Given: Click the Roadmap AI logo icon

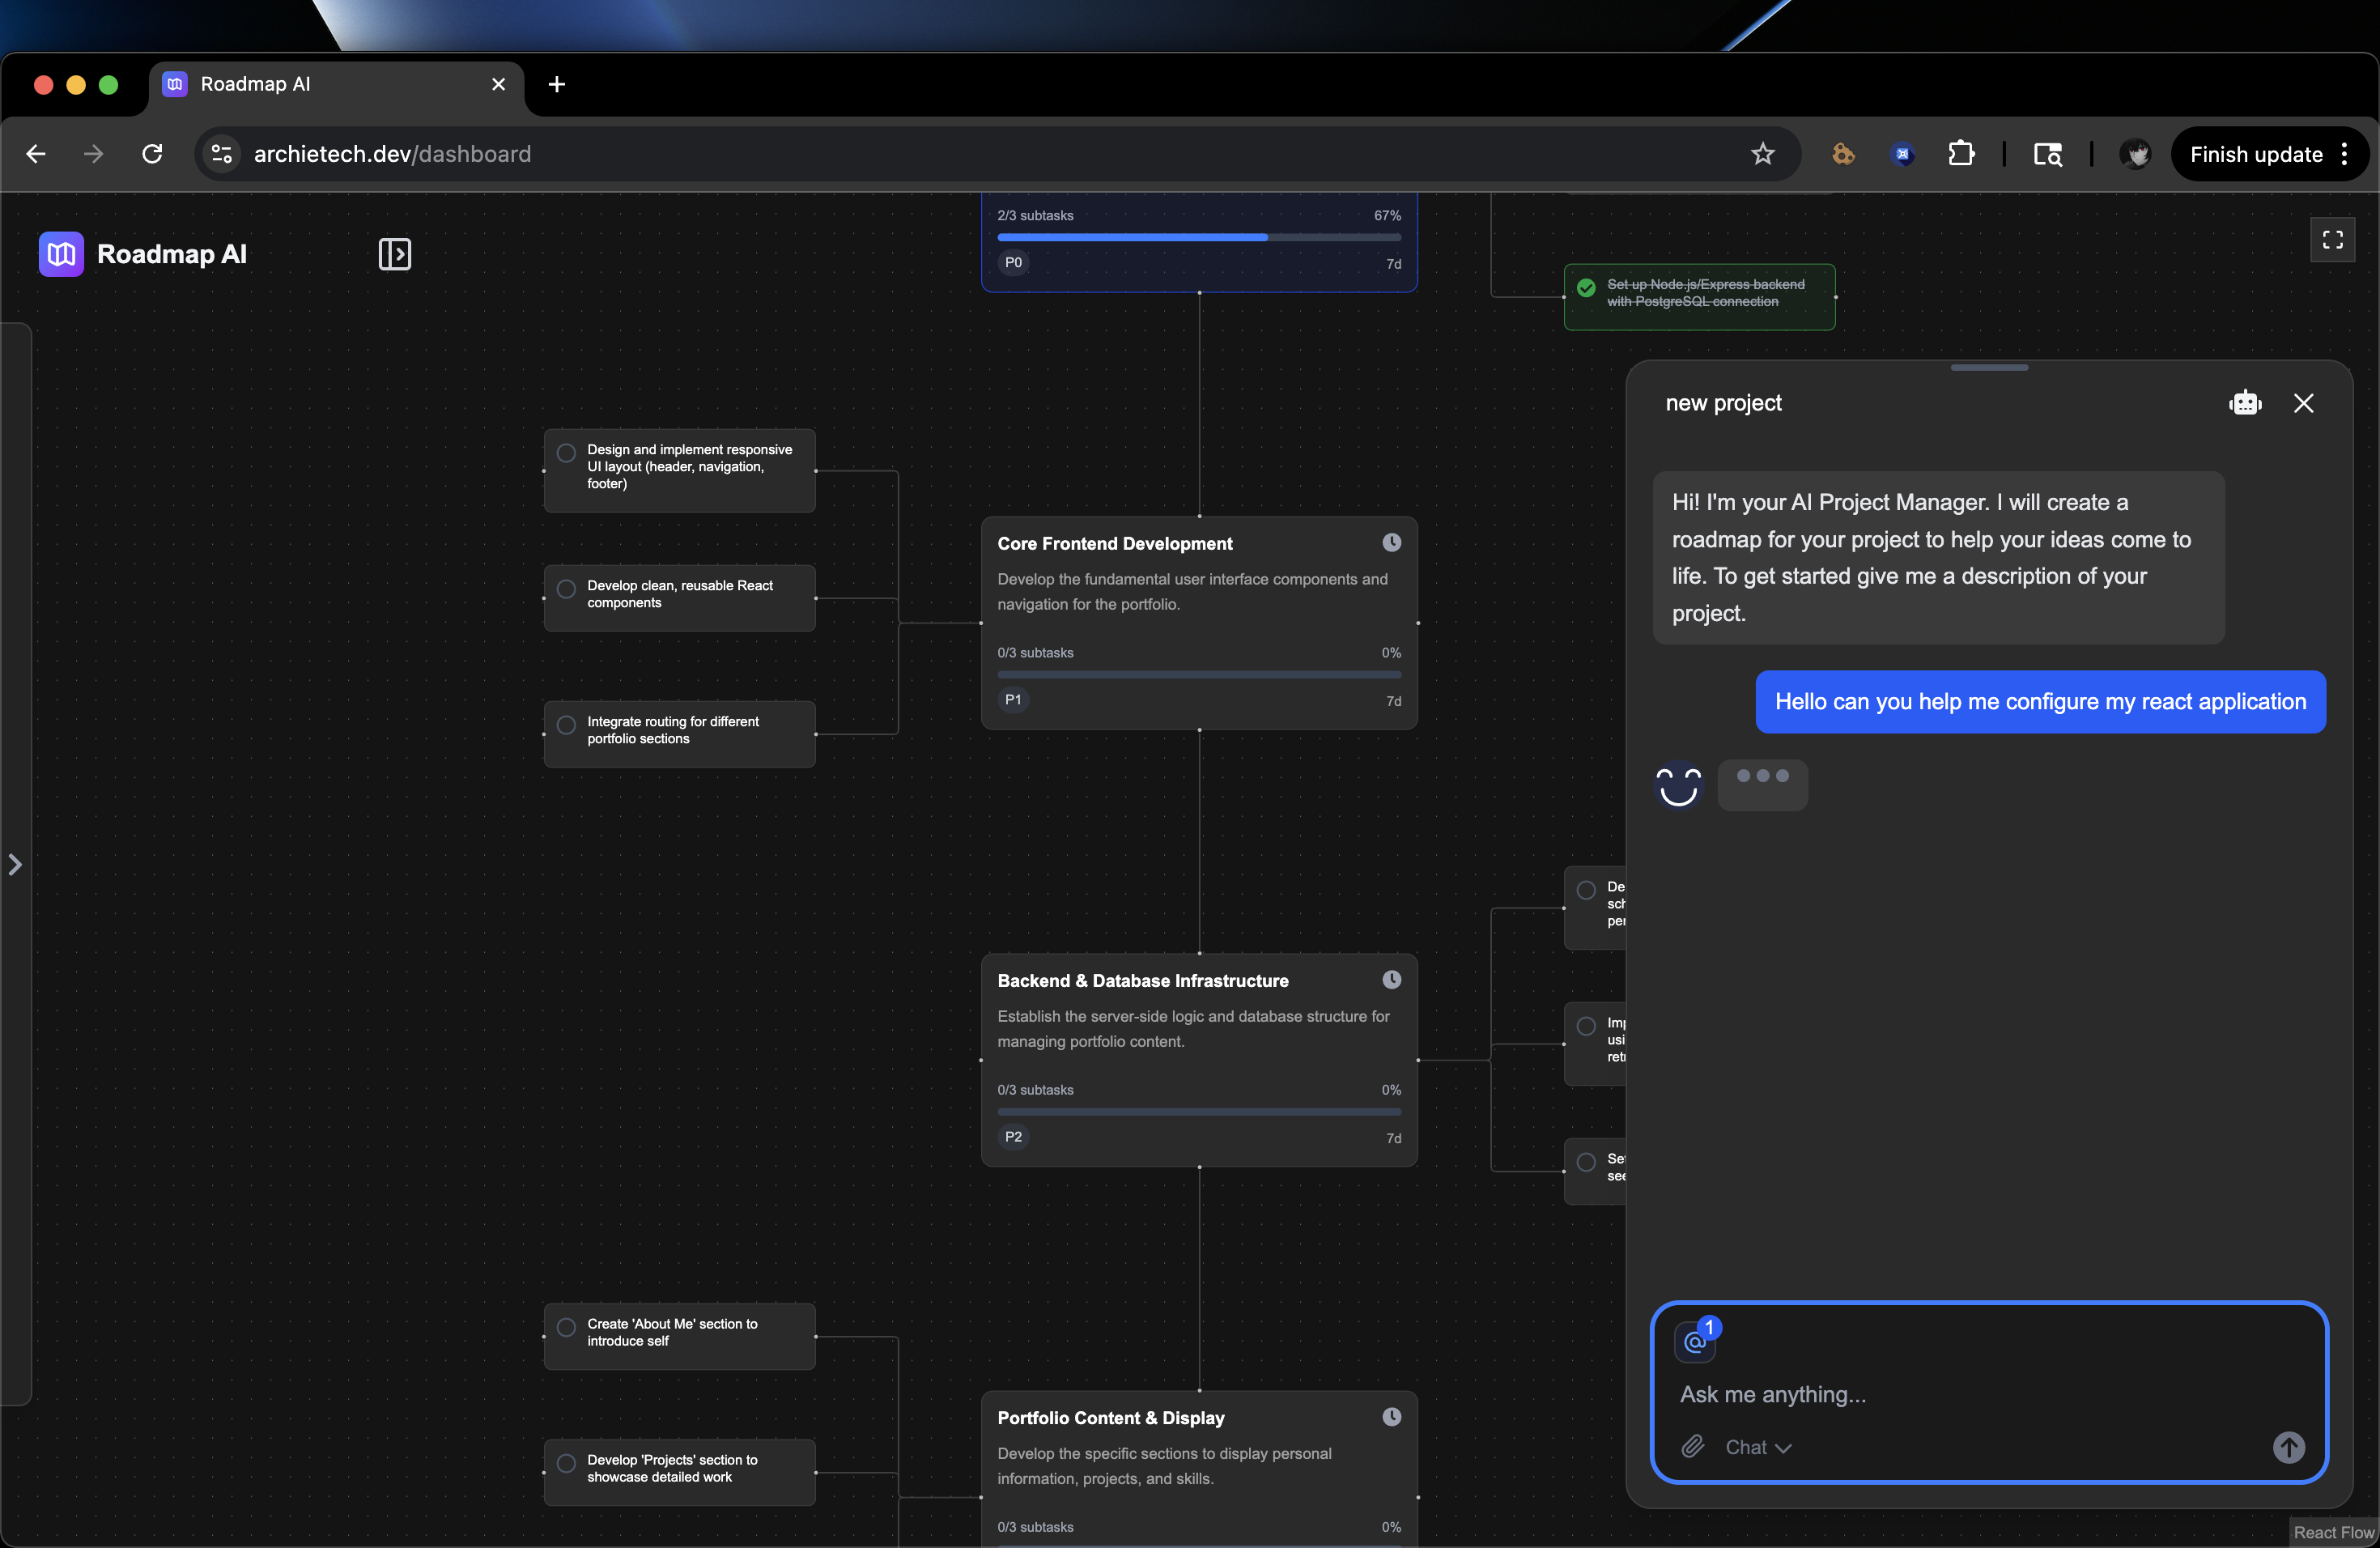Looking at the screenshot, I should pos(61,254).
